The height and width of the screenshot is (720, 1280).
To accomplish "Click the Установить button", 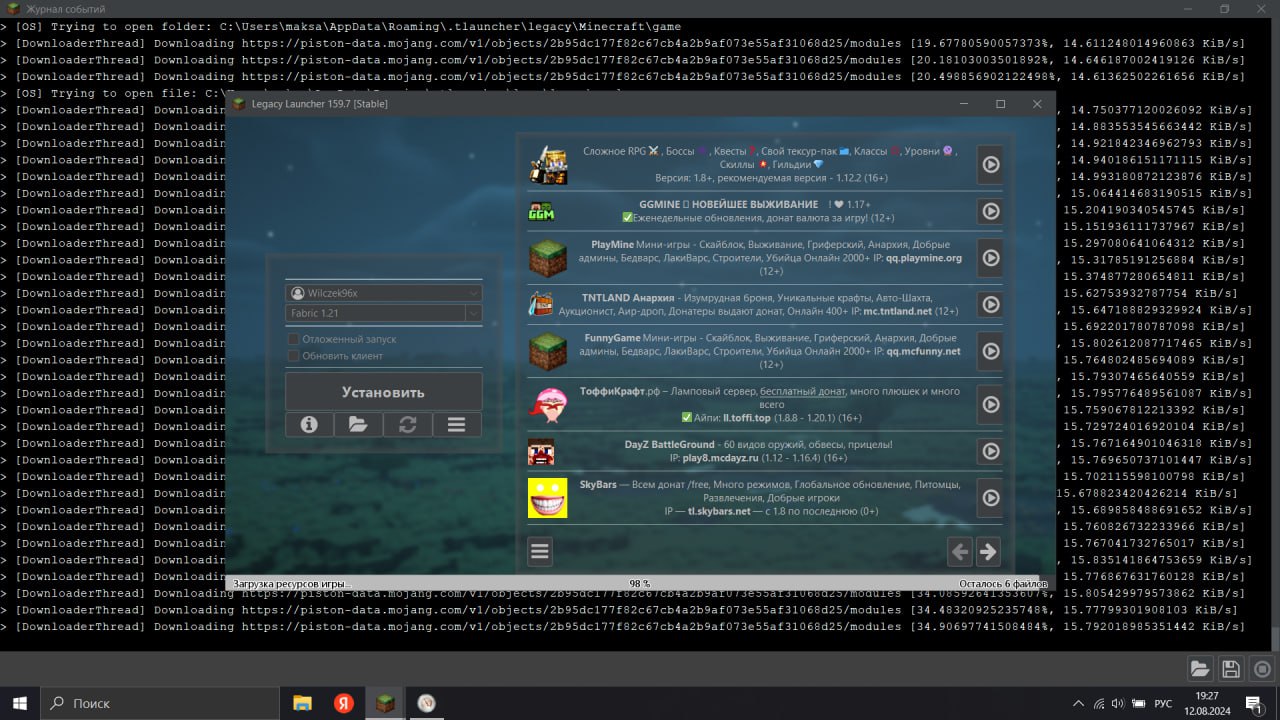I will coord(383,391).
